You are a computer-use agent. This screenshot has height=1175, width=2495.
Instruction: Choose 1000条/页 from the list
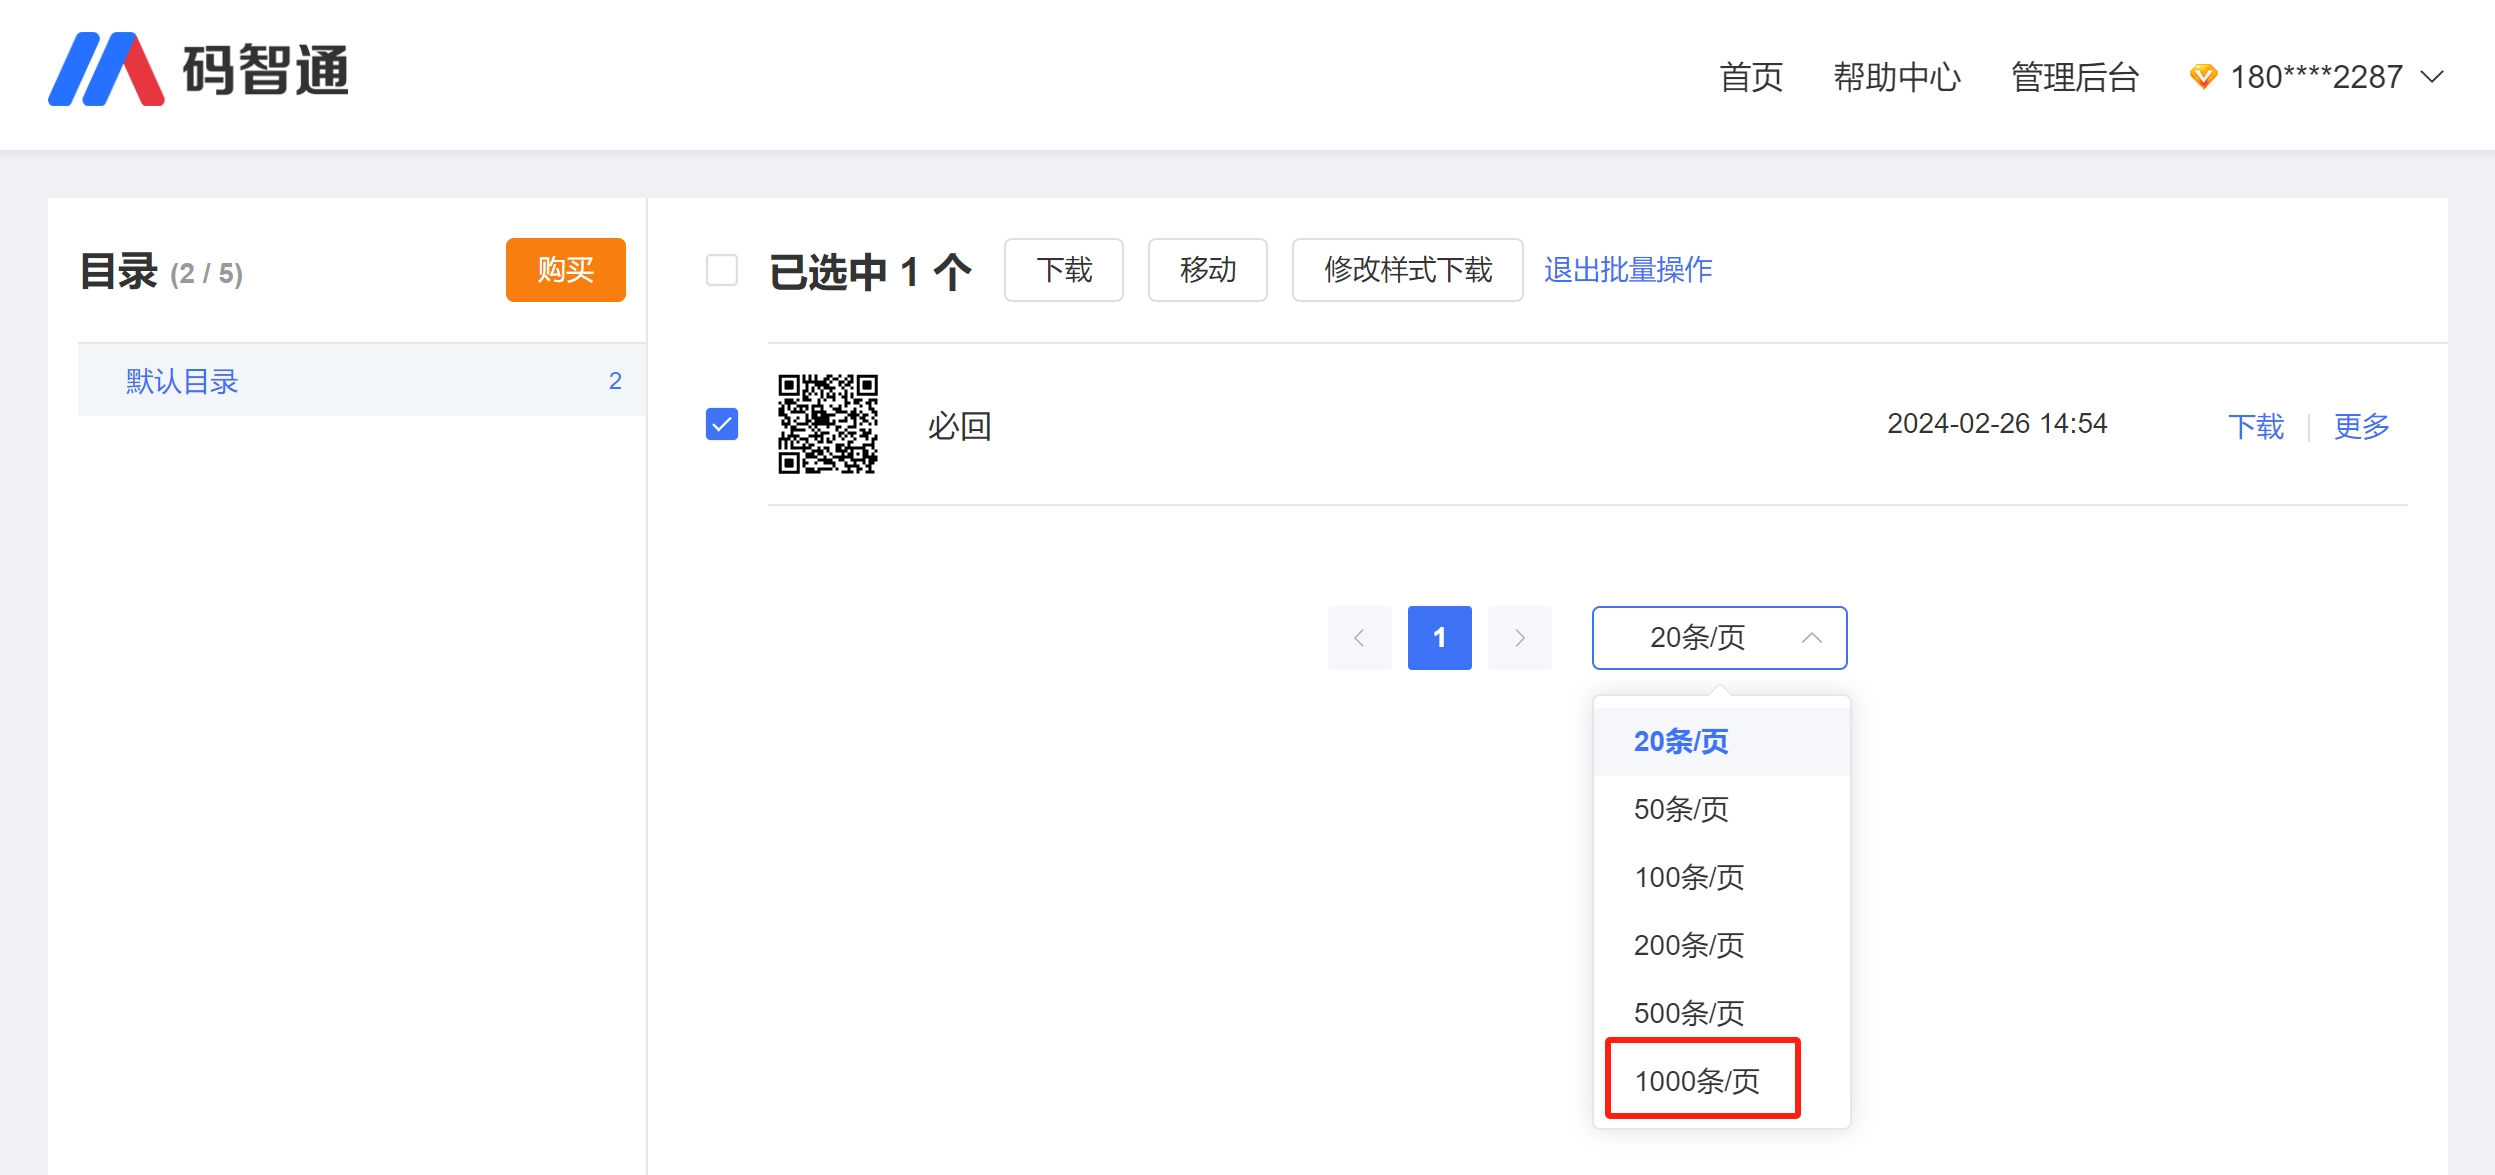[1697, 1081]
